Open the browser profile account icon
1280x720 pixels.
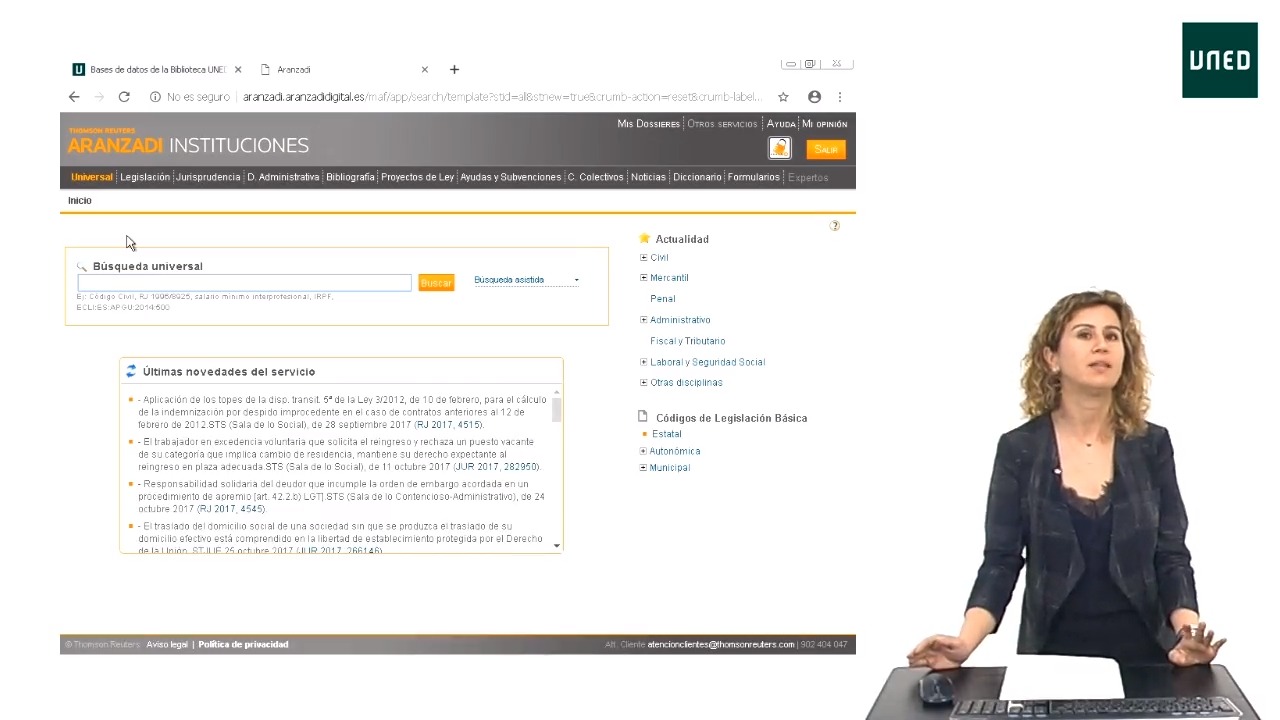[x=814, y=97]
